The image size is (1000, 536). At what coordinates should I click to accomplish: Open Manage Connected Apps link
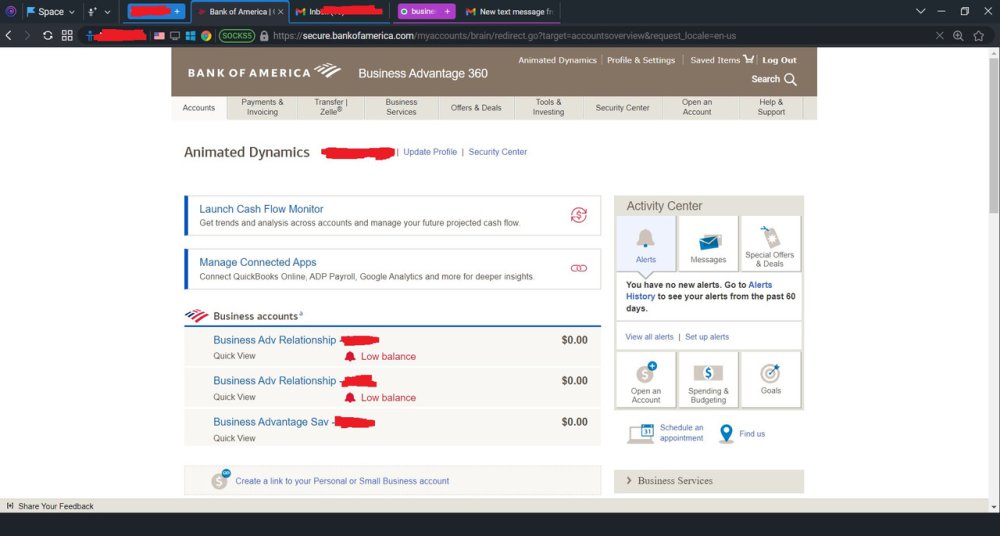(x=258, y=262)
